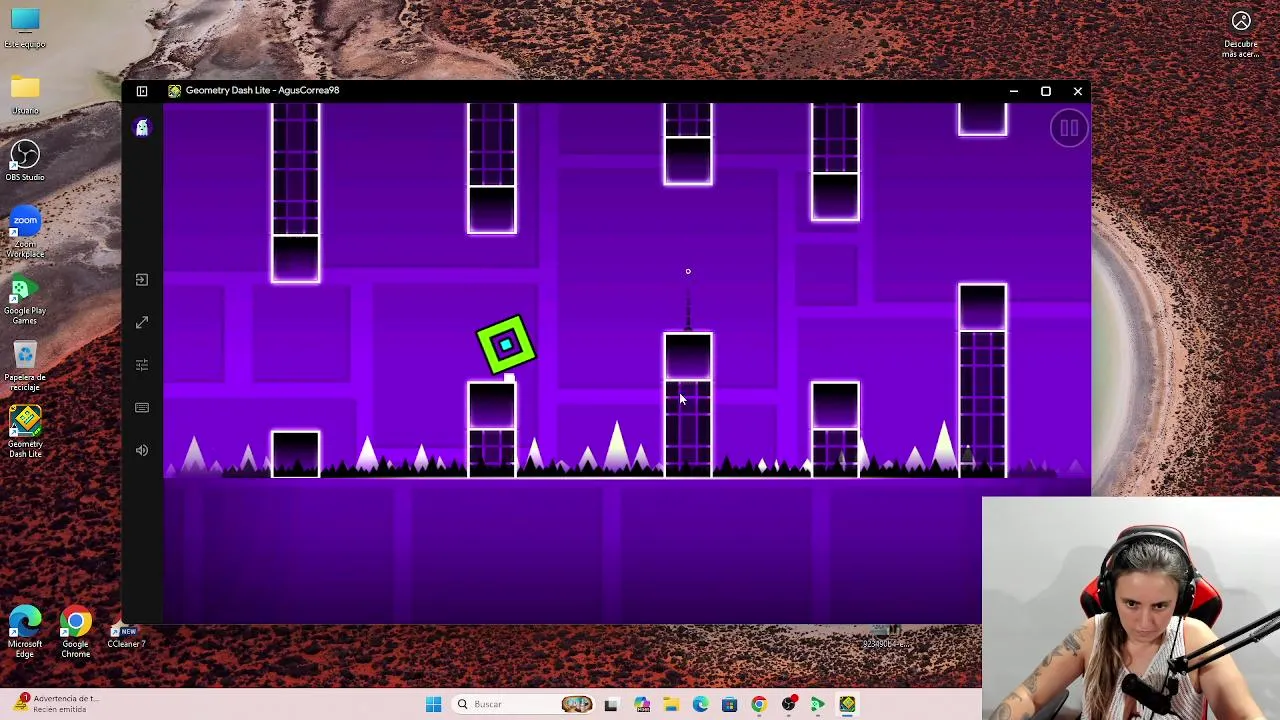The width and height of the screenshot is (1280, 720).
Task: Open Microsoft Store from taskbar
Action: point(729,704)
